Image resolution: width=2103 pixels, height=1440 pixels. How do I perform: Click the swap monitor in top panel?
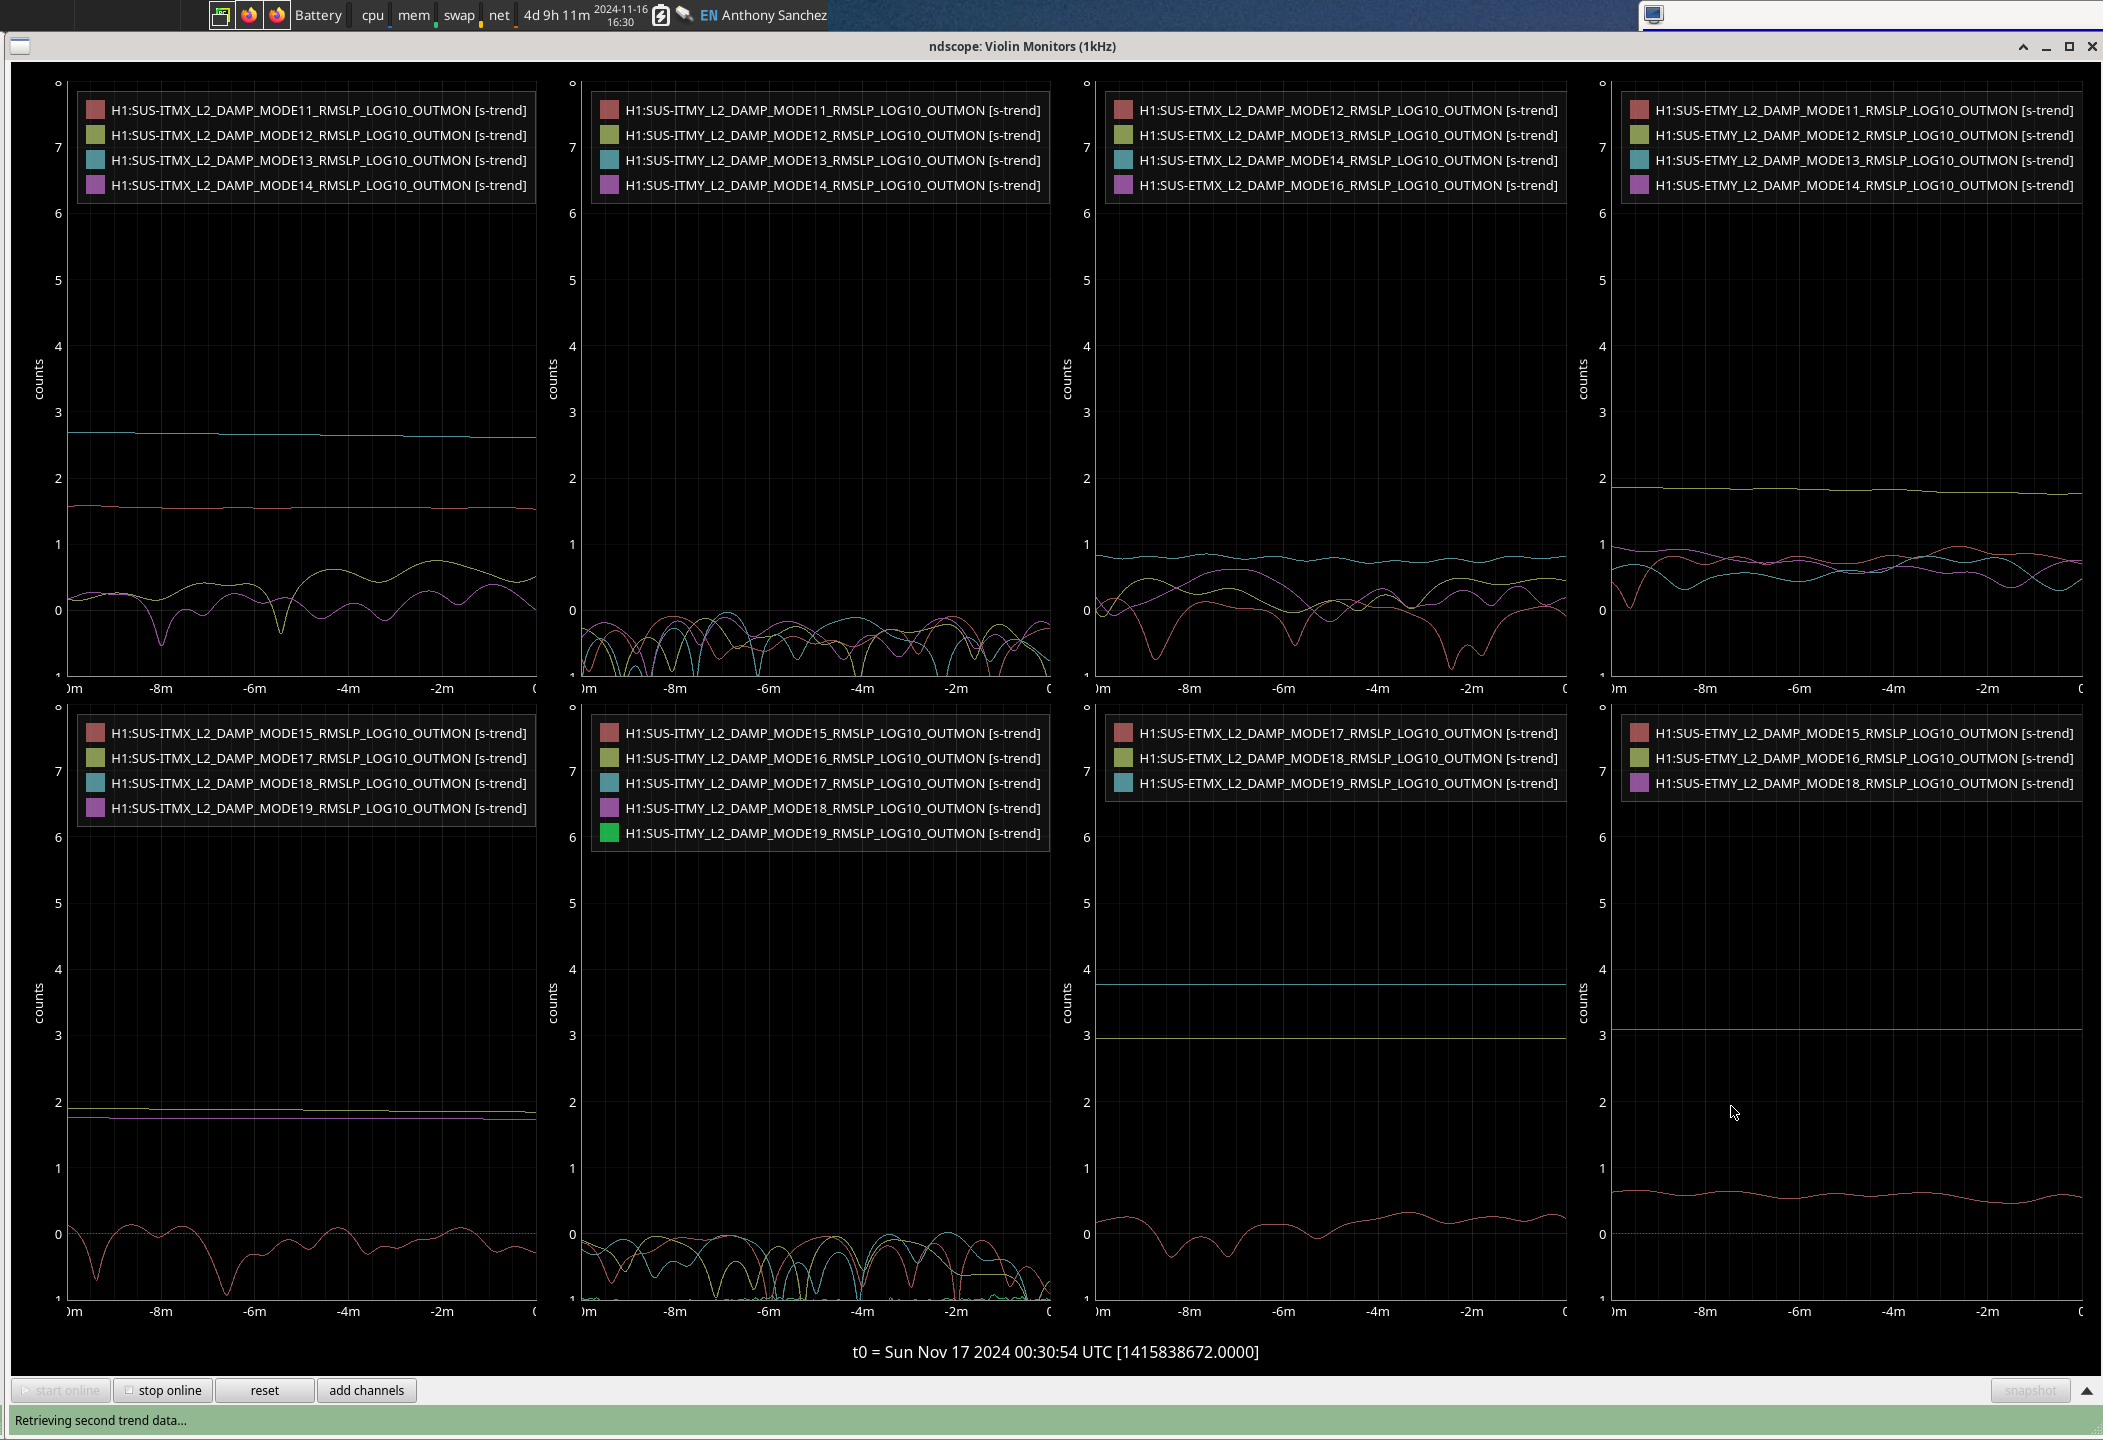(460, 15)
